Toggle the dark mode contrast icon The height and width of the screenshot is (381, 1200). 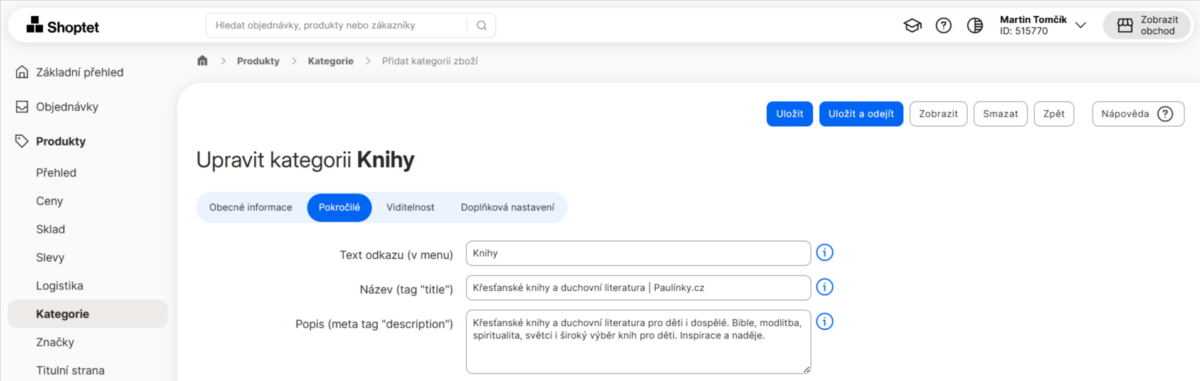(x=975, y=26)
